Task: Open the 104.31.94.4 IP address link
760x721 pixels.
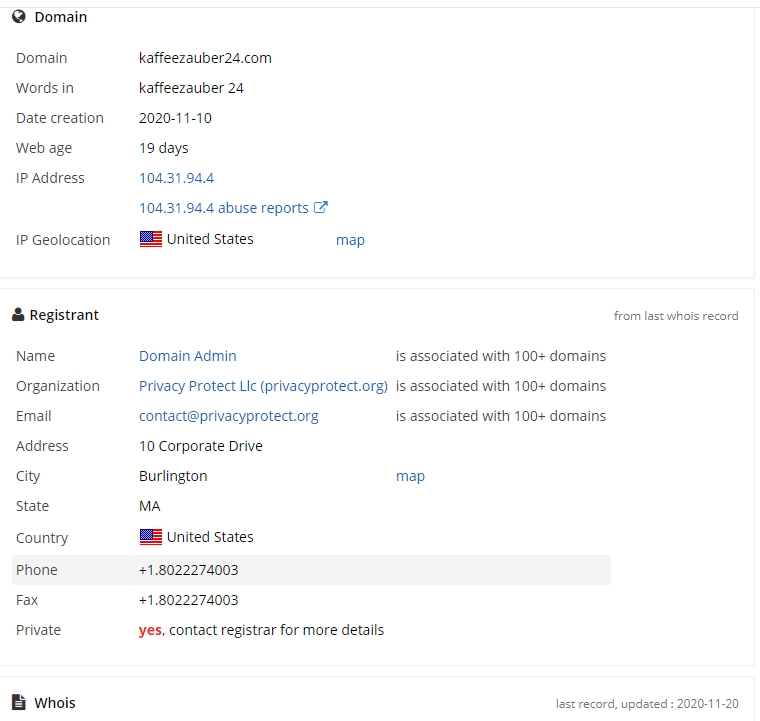Action: [176, 178]
